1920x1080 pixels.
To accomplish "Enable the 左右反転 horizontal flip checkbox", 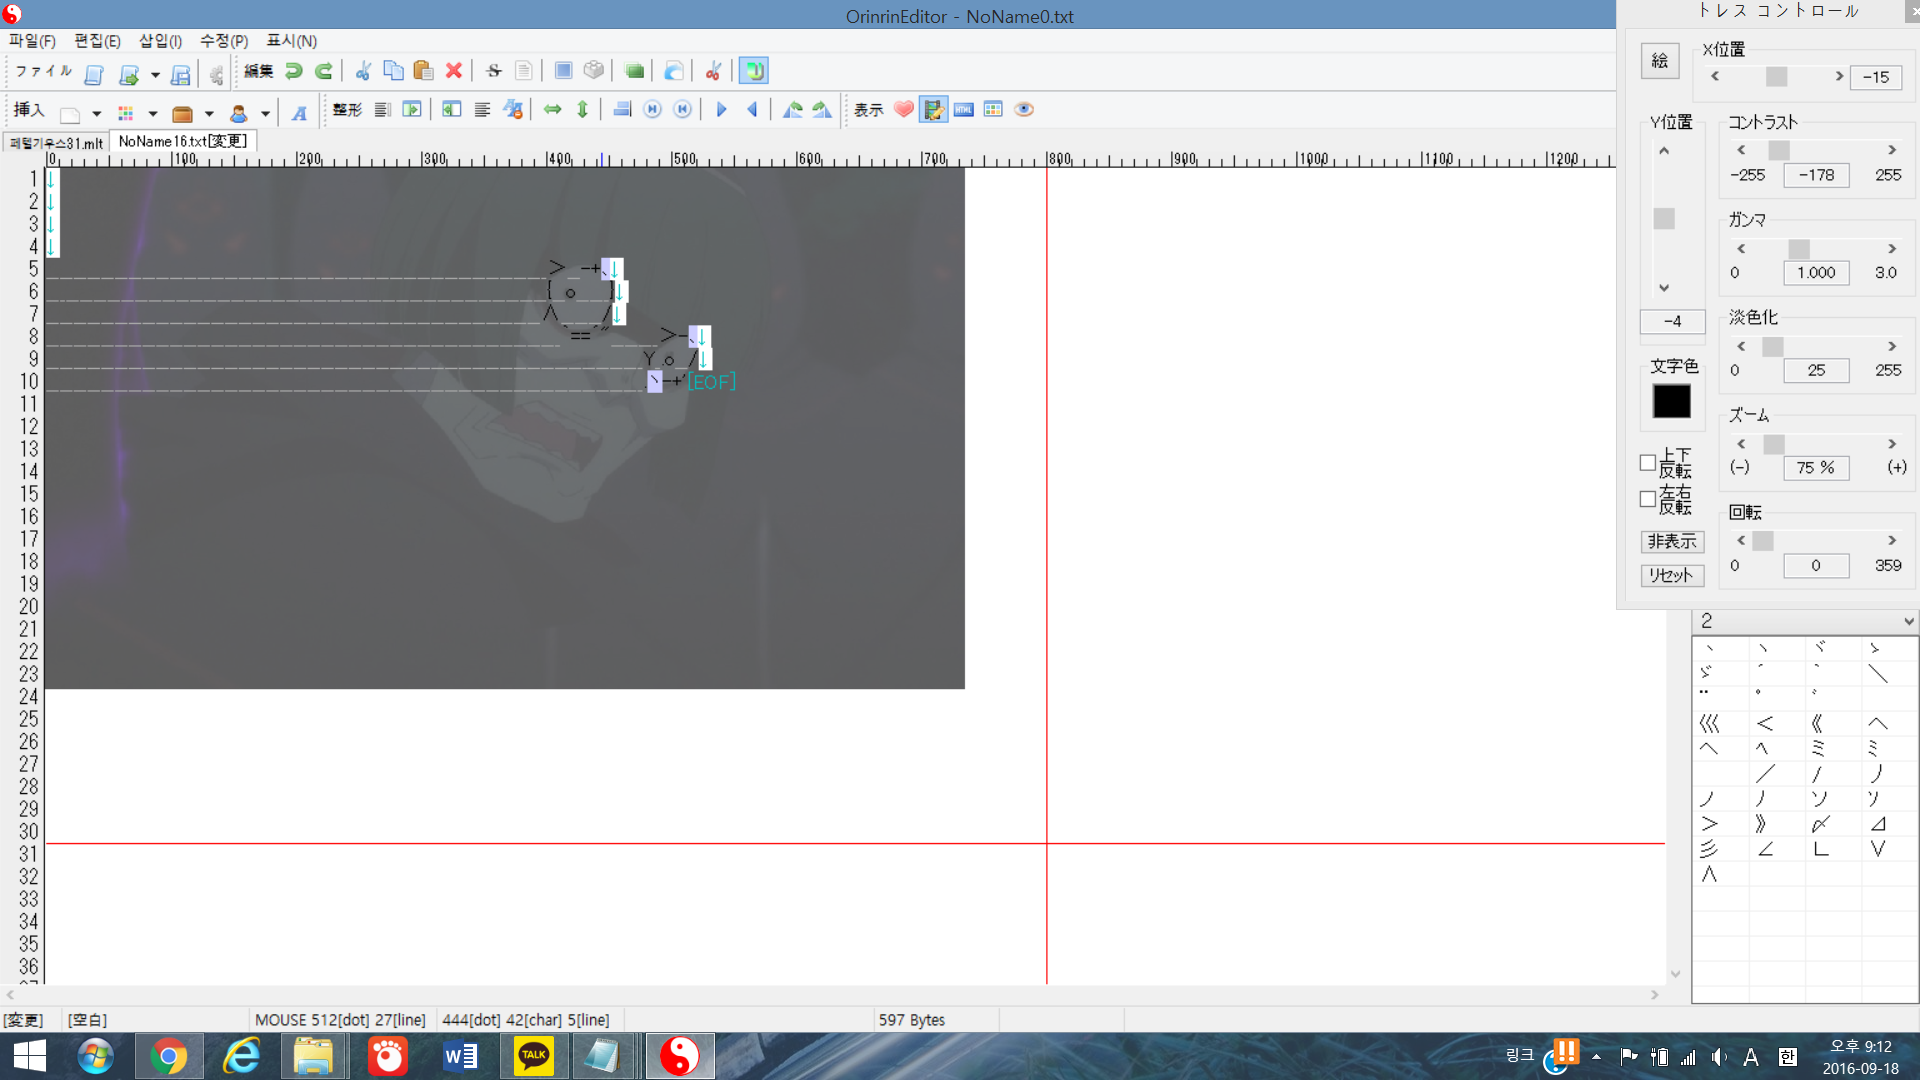I will point(1648,499).
